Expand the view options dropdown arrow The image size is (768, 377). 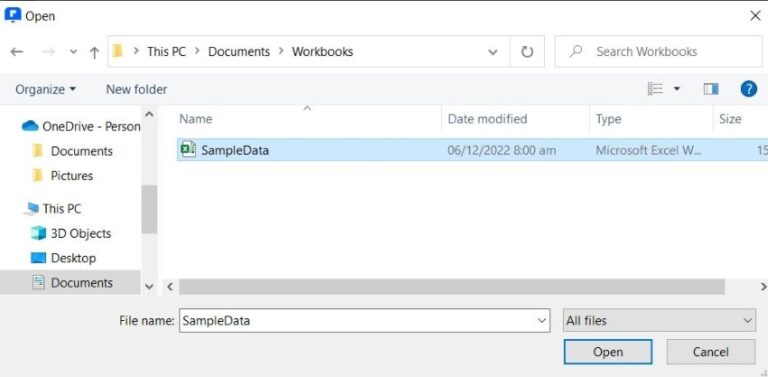[x=677, y=89]
